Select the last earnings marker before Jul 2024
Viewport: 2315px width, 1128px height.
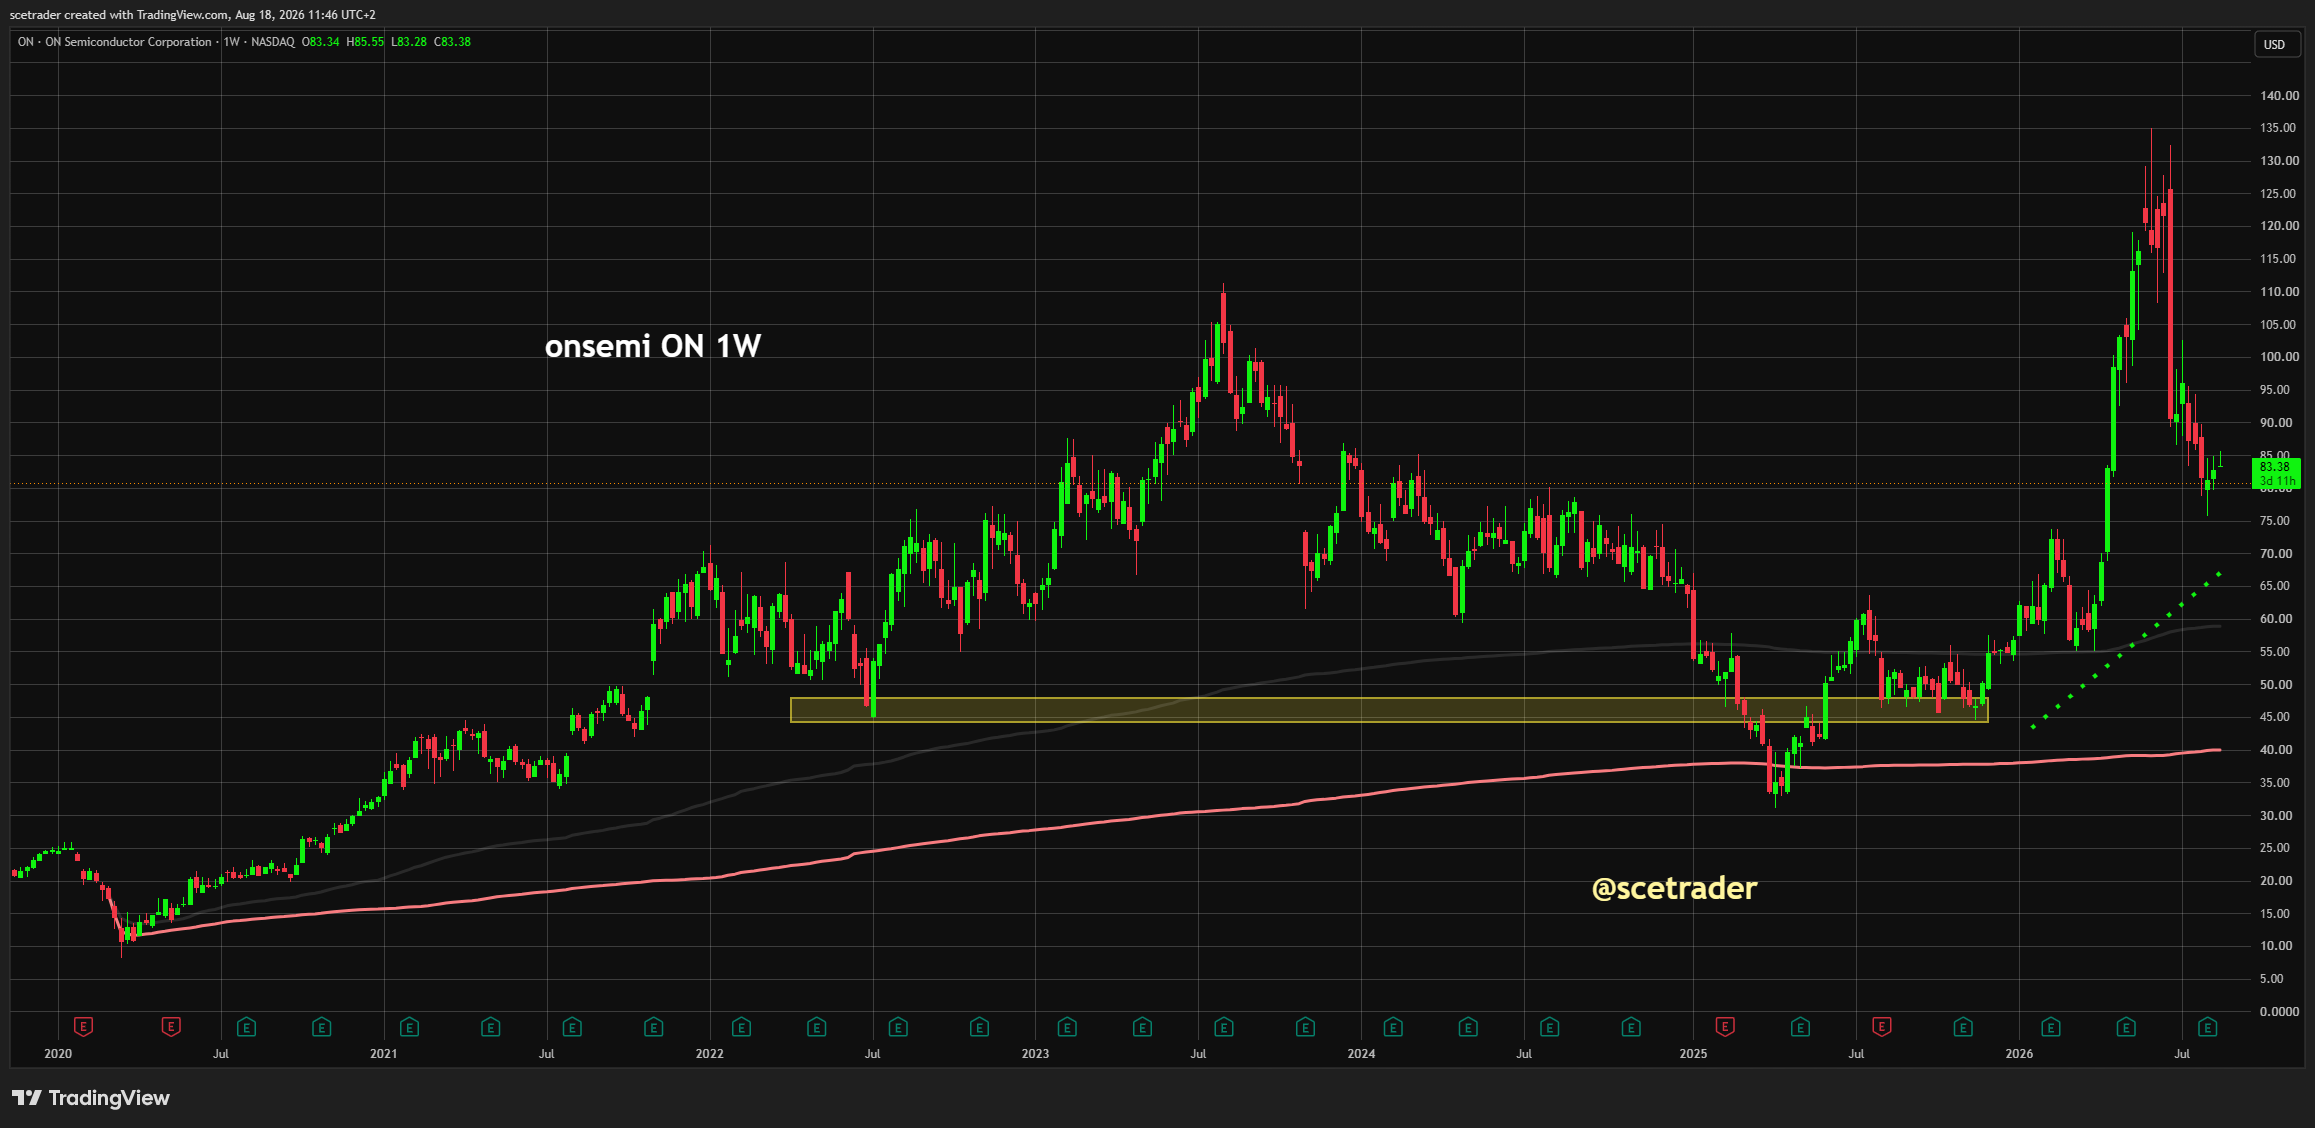coord(1468,1026)
